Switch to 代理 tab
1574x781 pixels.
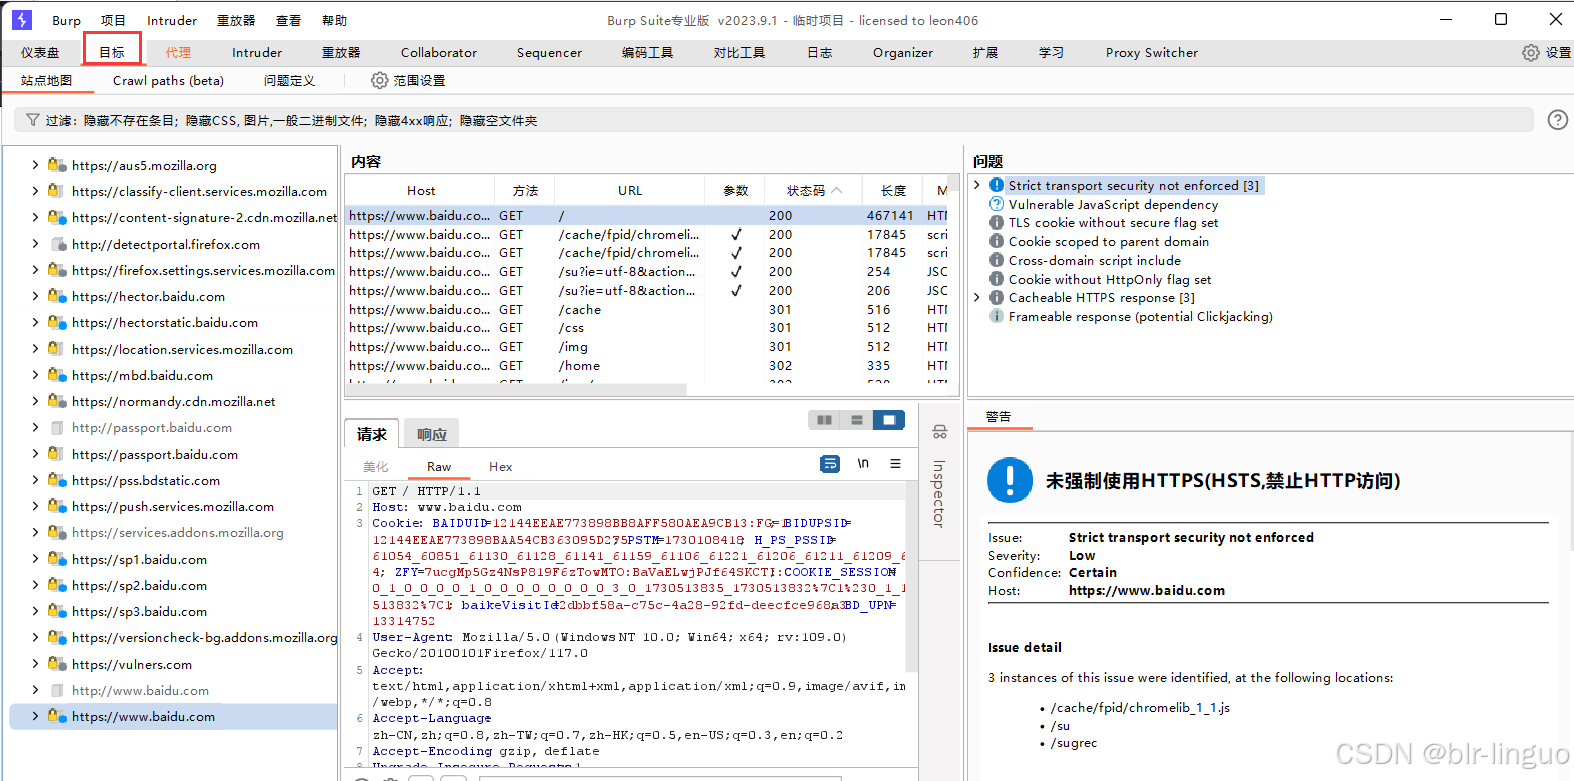click(178, 53)
